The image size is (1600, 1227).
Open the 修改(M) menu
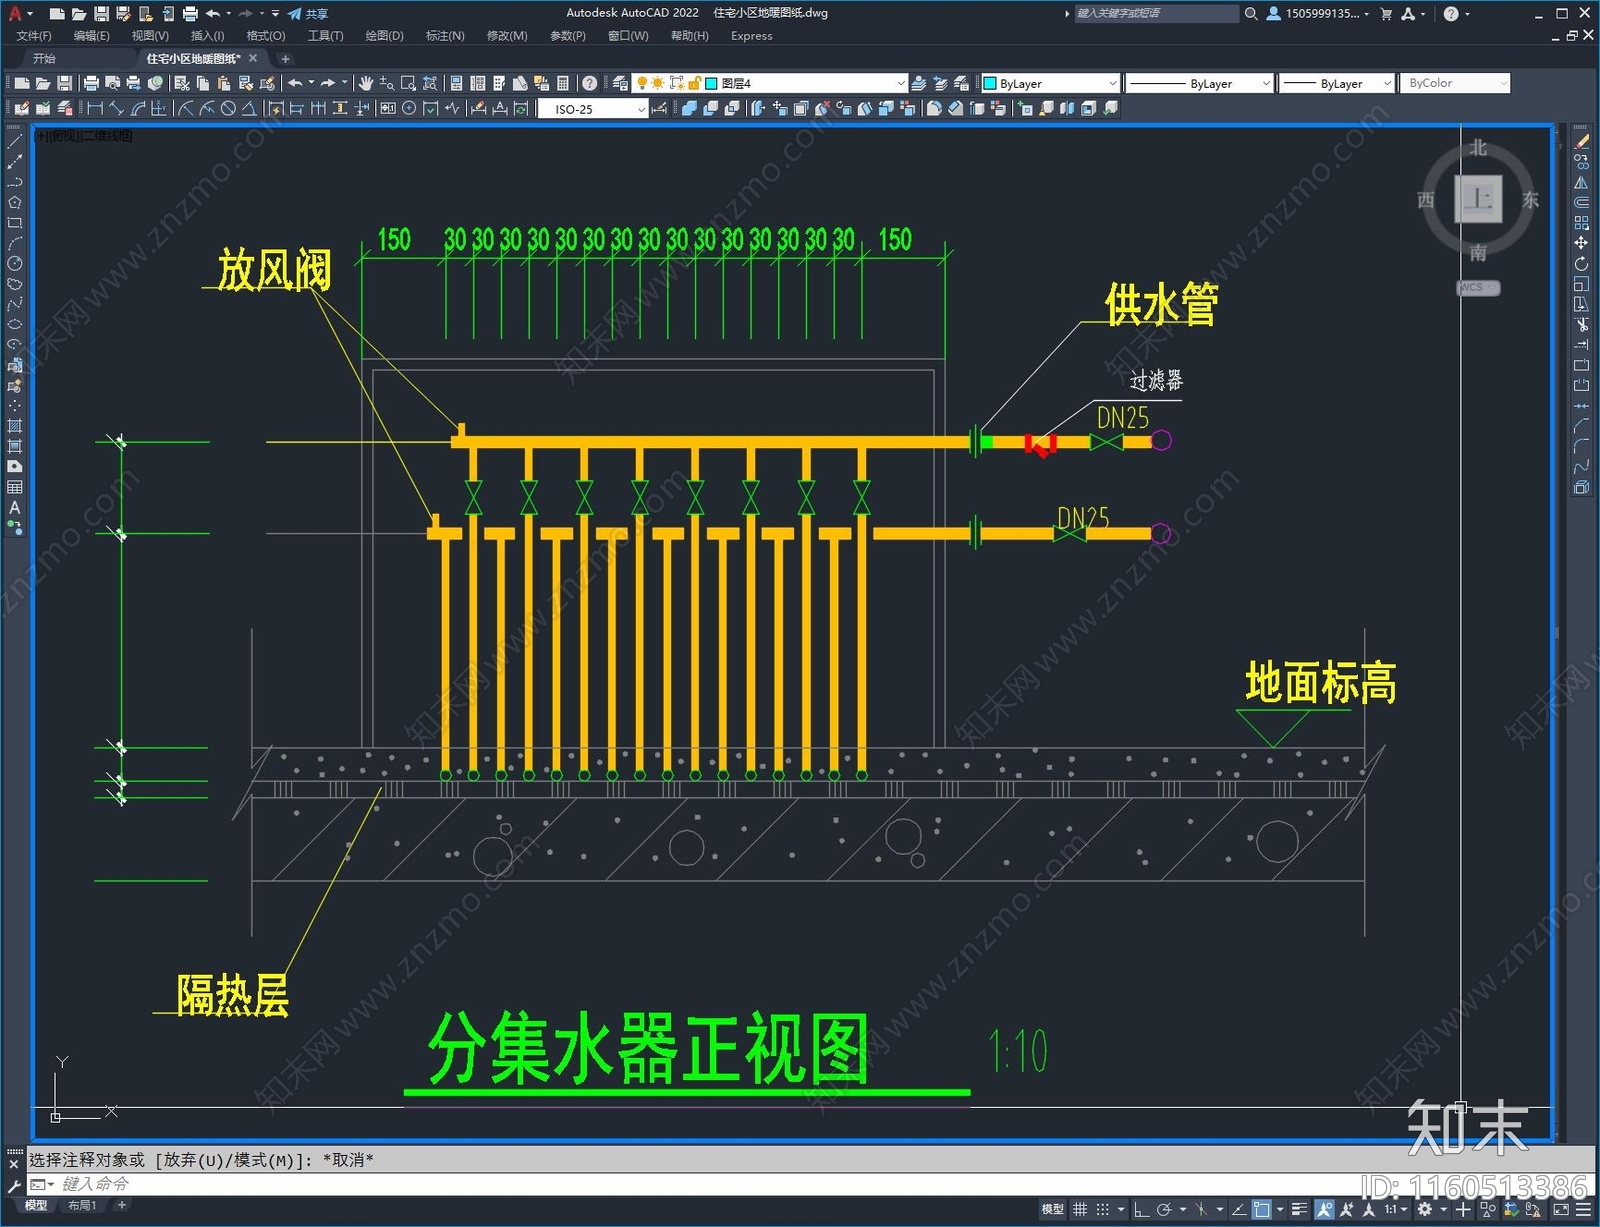507,36
